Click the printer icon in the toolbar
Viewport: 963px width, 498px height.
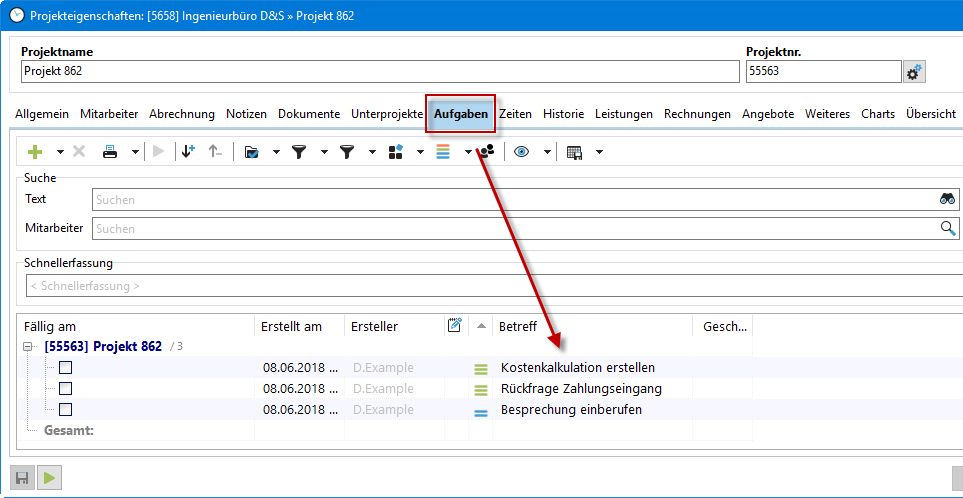[x=110, y=152]
